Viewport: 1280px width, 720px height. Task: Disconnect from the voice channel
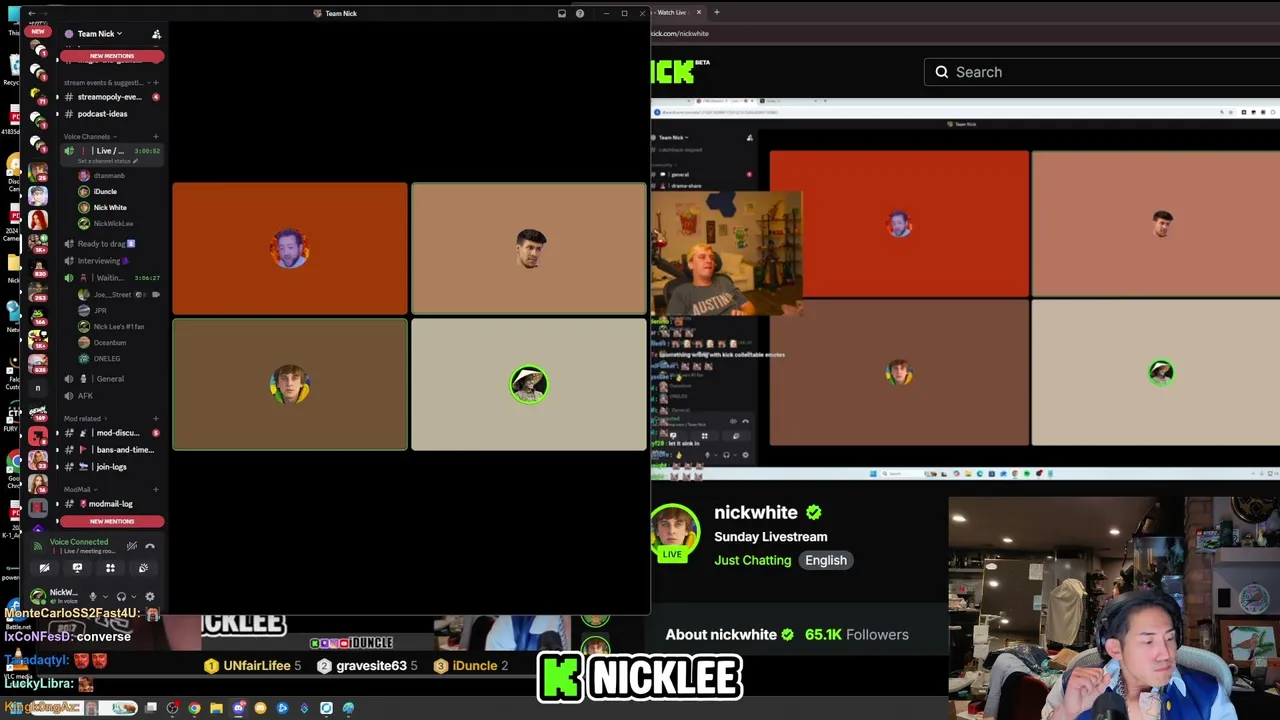[150, 546]
